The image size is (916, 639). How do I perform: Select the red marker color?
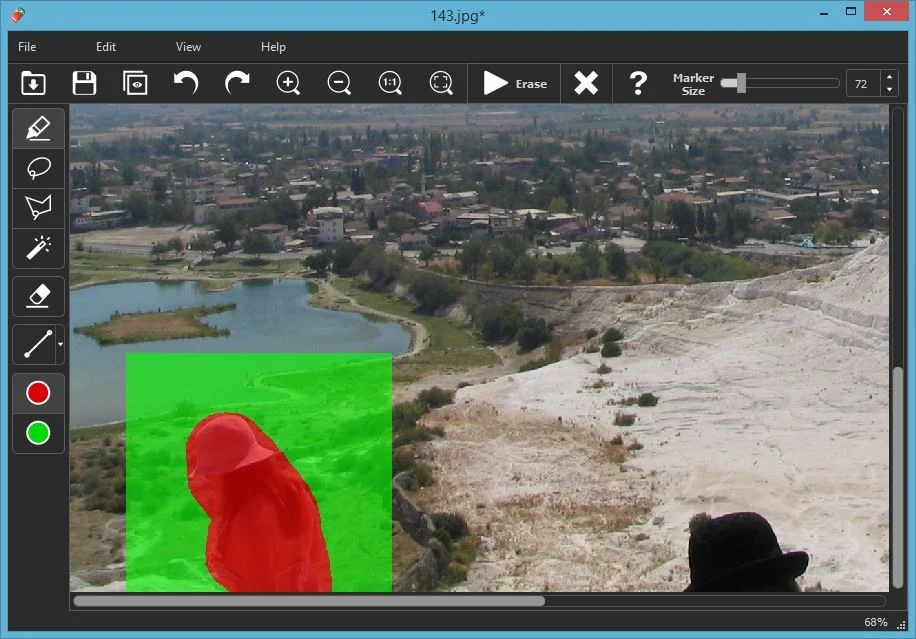38,393
